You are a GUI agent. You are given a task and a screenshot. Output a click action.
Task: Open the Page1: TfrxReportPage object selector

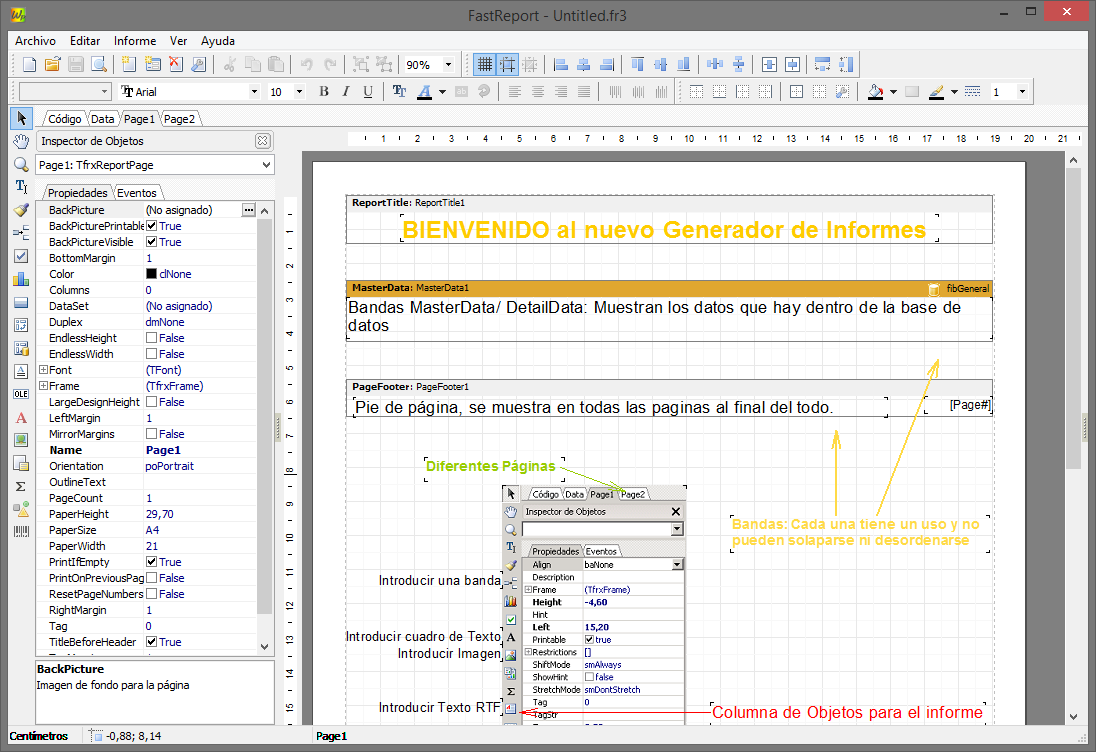[x=154, y=165]
